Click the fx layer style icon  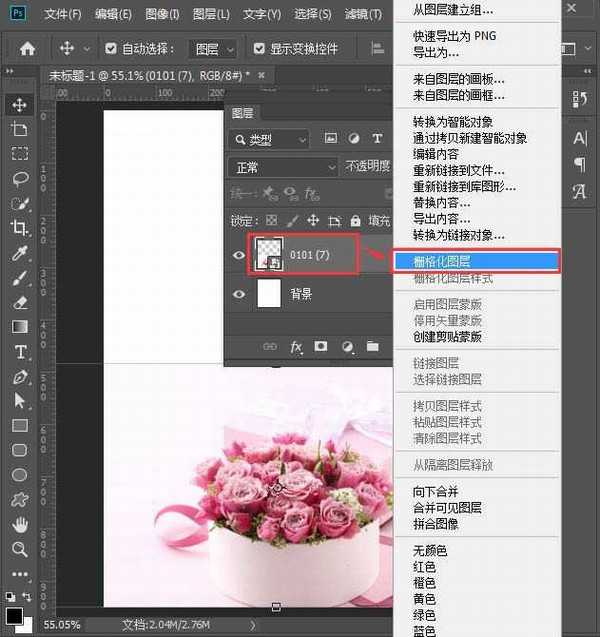(x=296, y=347)
